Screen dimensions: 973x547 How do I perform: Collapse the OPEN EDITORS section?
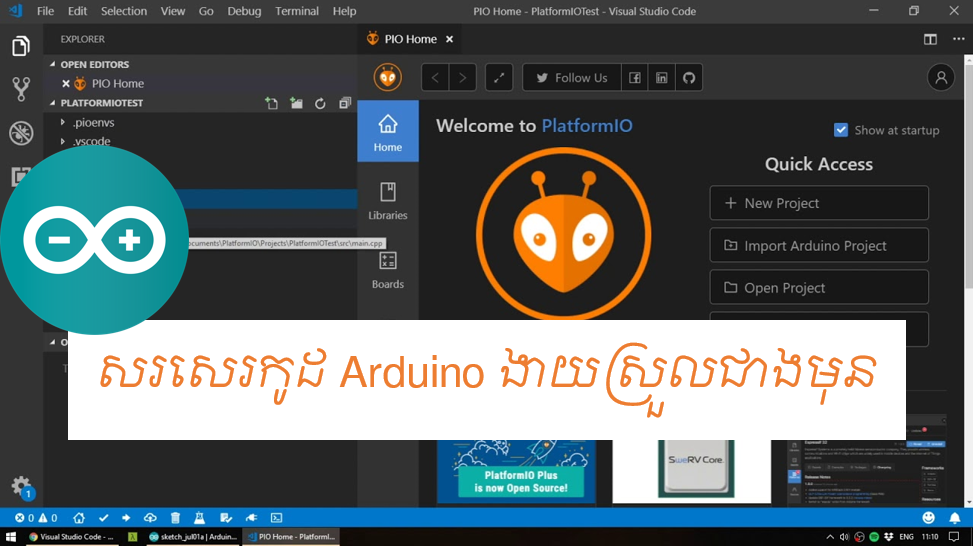[x=53, y=65]
